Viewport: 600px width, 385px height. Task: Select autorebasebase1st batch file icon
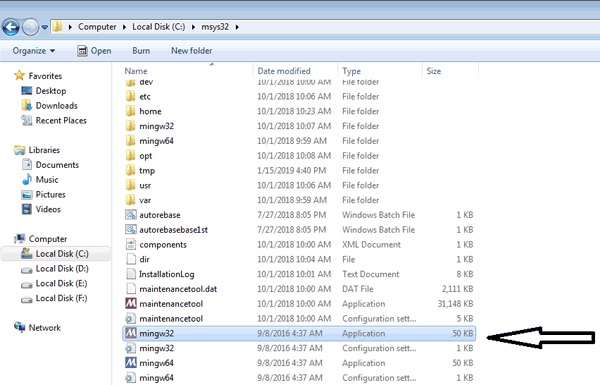click(x=130, y=230)
